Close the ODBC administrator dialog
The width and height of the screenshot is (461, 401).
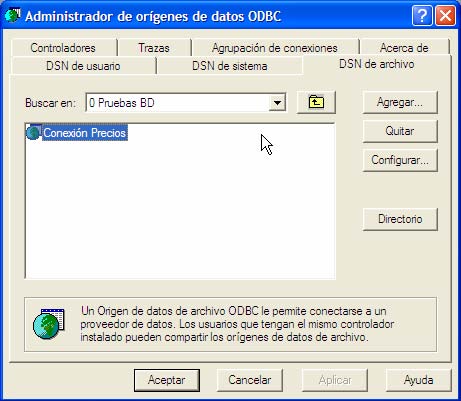(x=446, y=15)
